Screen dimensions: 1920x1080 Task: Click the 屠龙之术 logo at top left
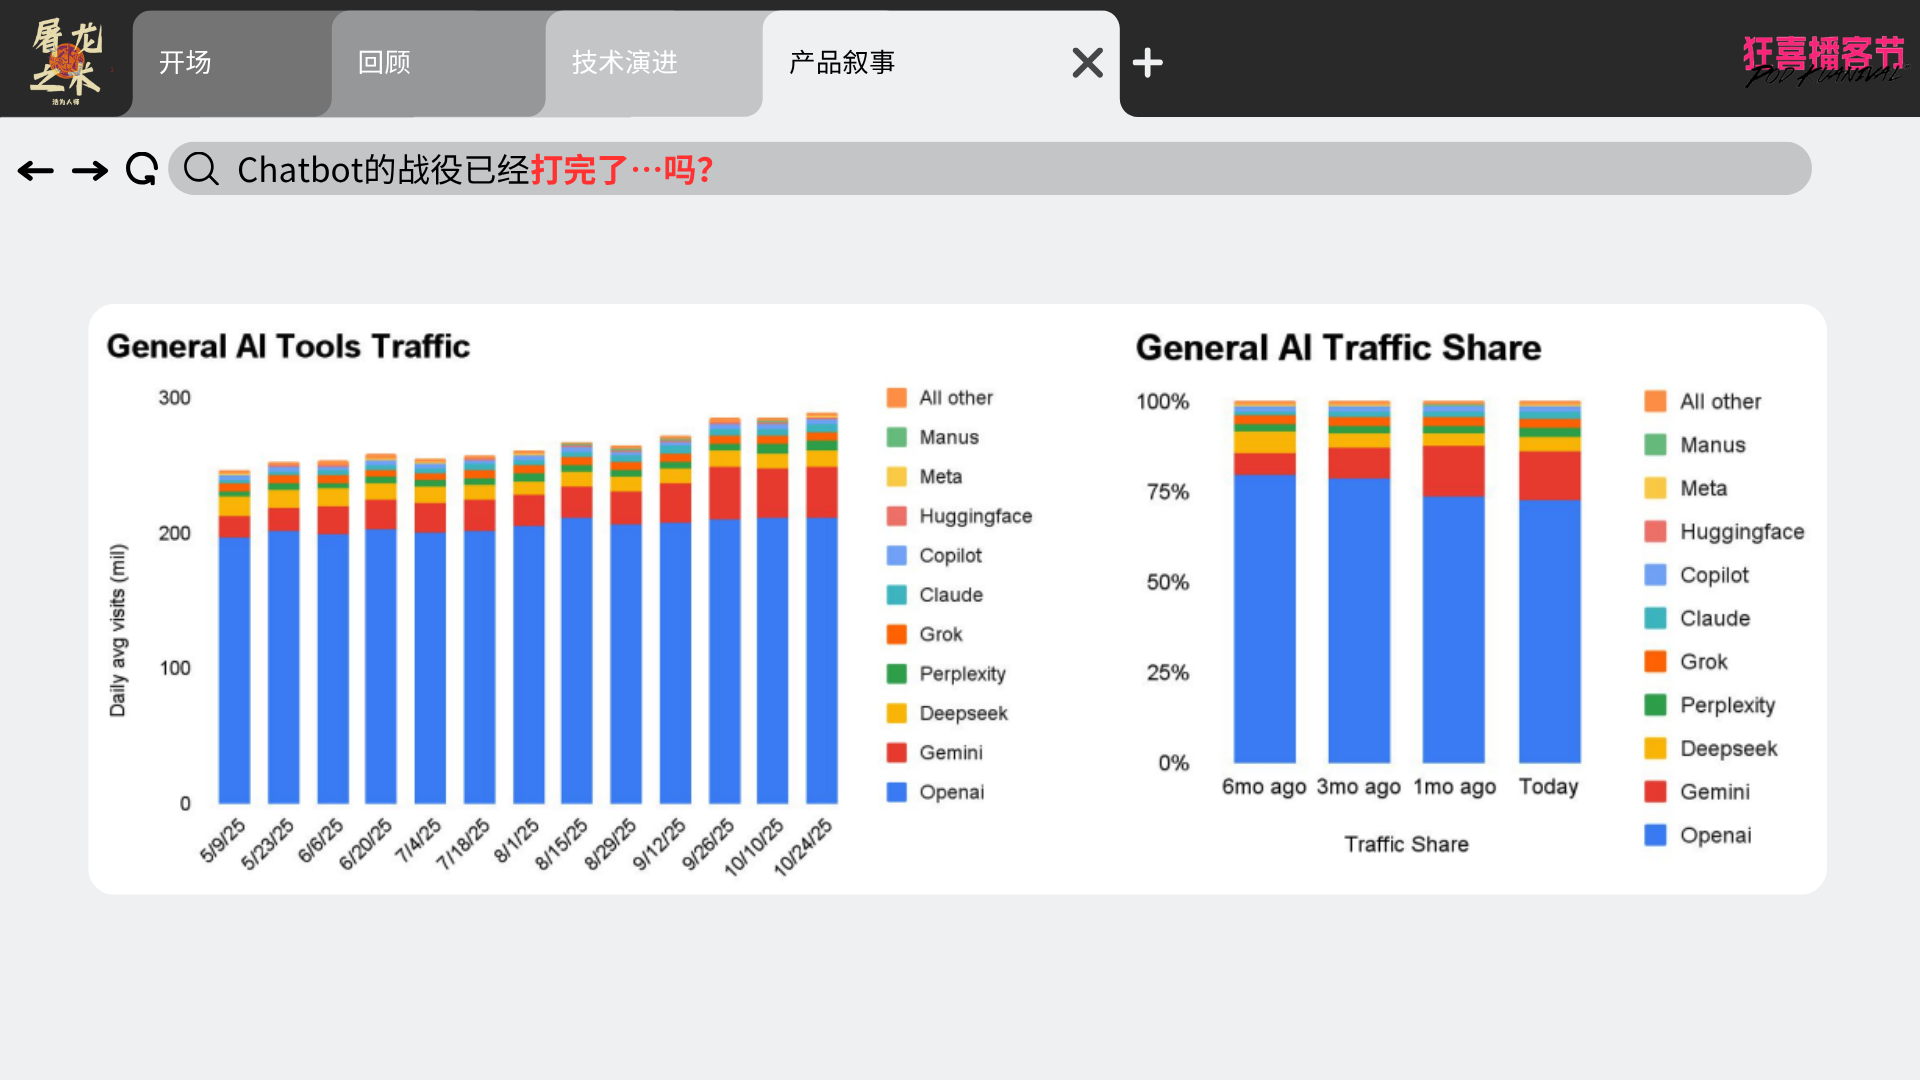(x=66, y=62)
